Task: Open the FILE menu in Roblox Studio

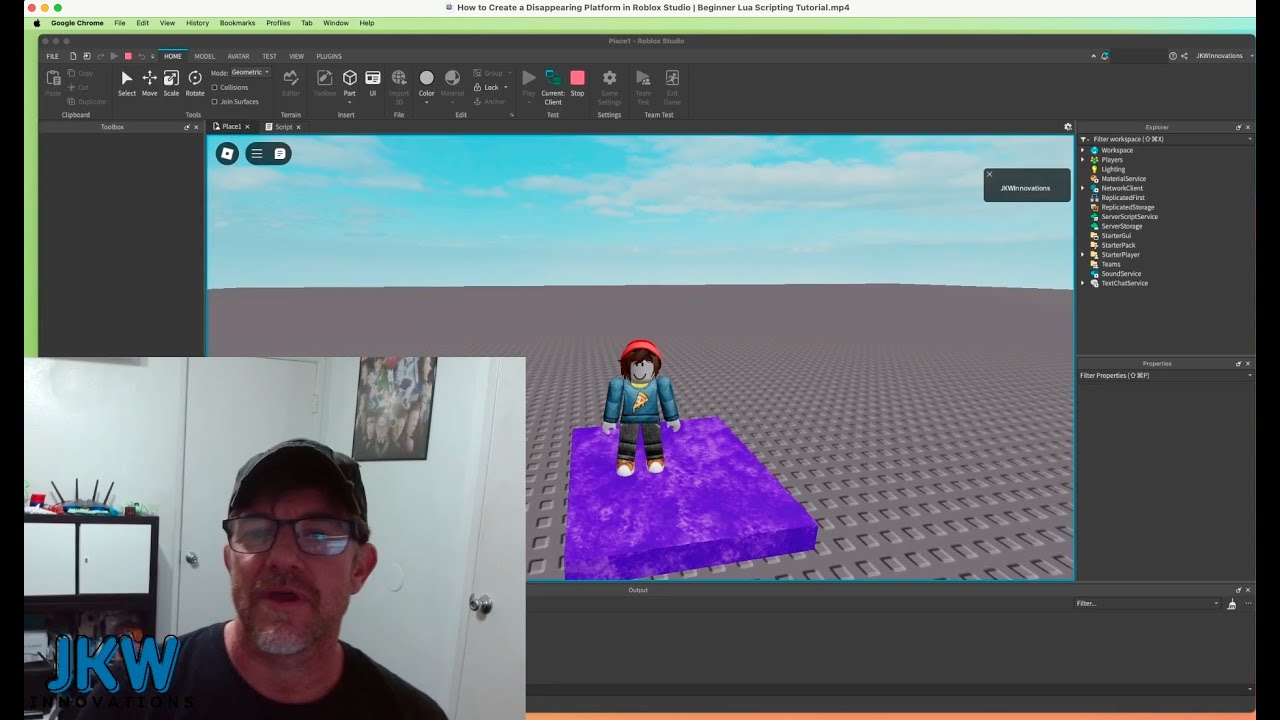Action: 53,56
